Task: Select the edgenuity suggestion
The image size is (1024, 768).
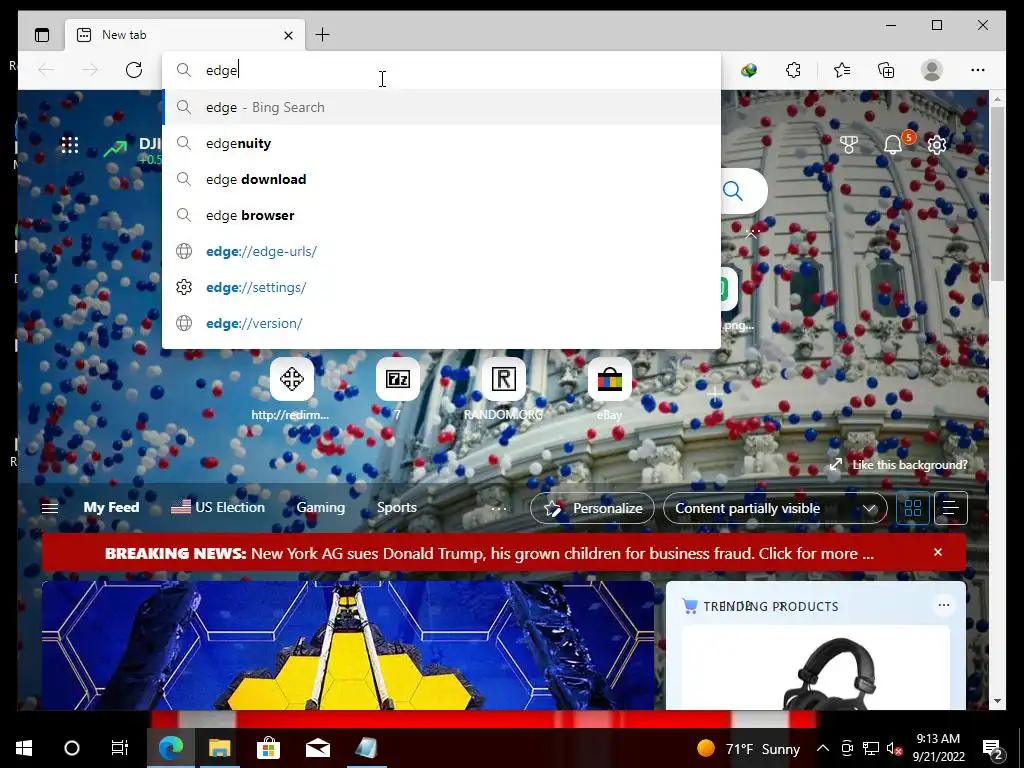Action: (441, 143)
